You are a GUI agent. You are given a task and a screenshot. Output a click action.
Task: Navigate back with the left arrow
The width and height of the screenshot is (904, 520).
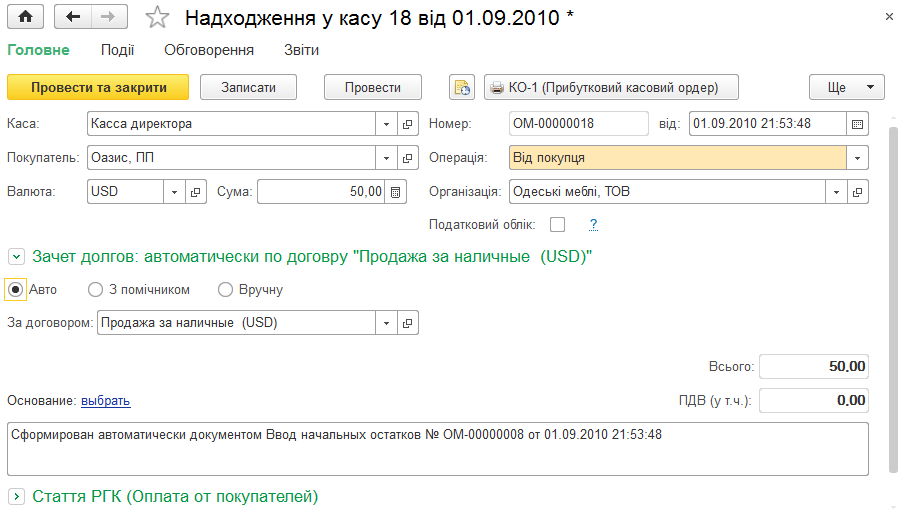pyautogui.click(x=73, y=17)
